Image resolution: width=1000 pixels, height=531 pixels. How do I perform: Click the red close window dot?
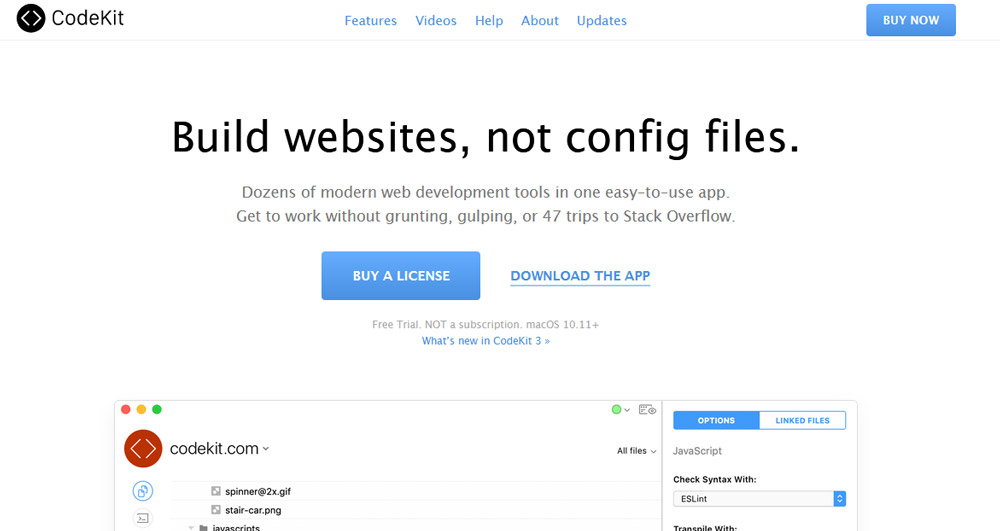tap(126, 409)
